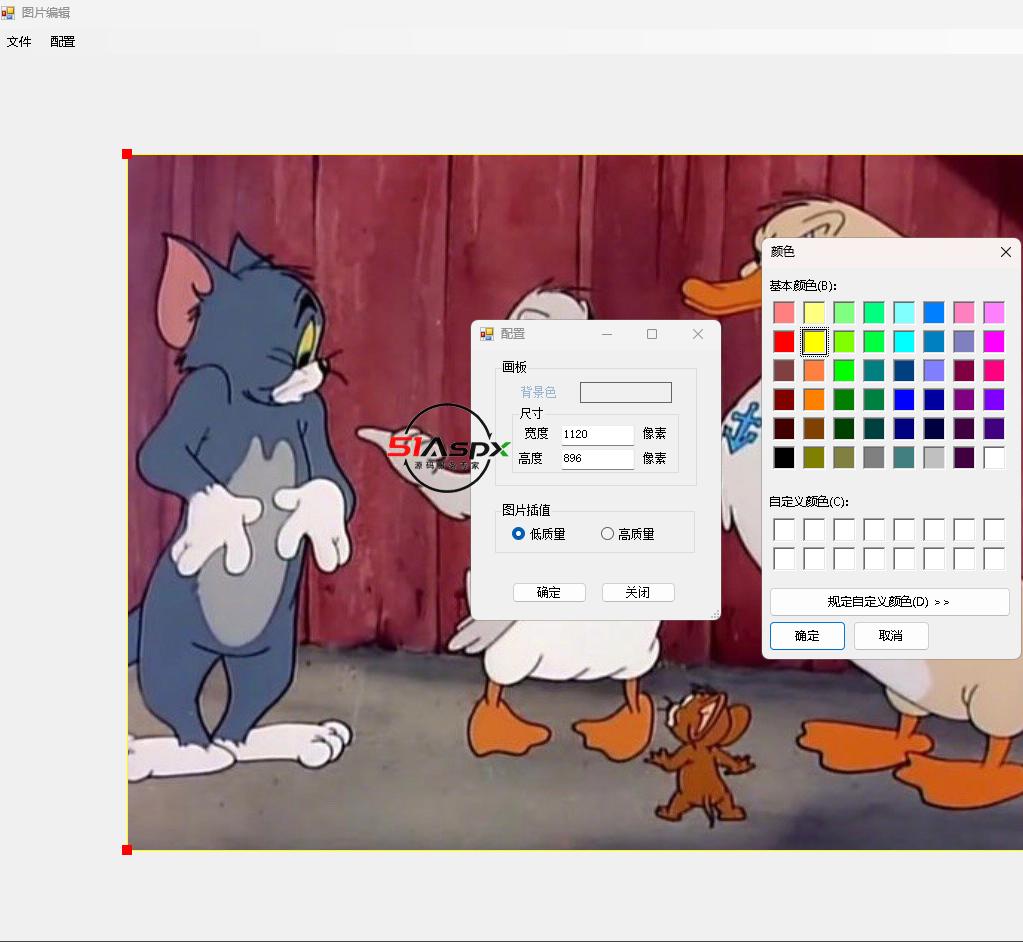Click the 背景色 color box
The height and width of the screenshot is (942, 1023).
[x=626, y=392]
